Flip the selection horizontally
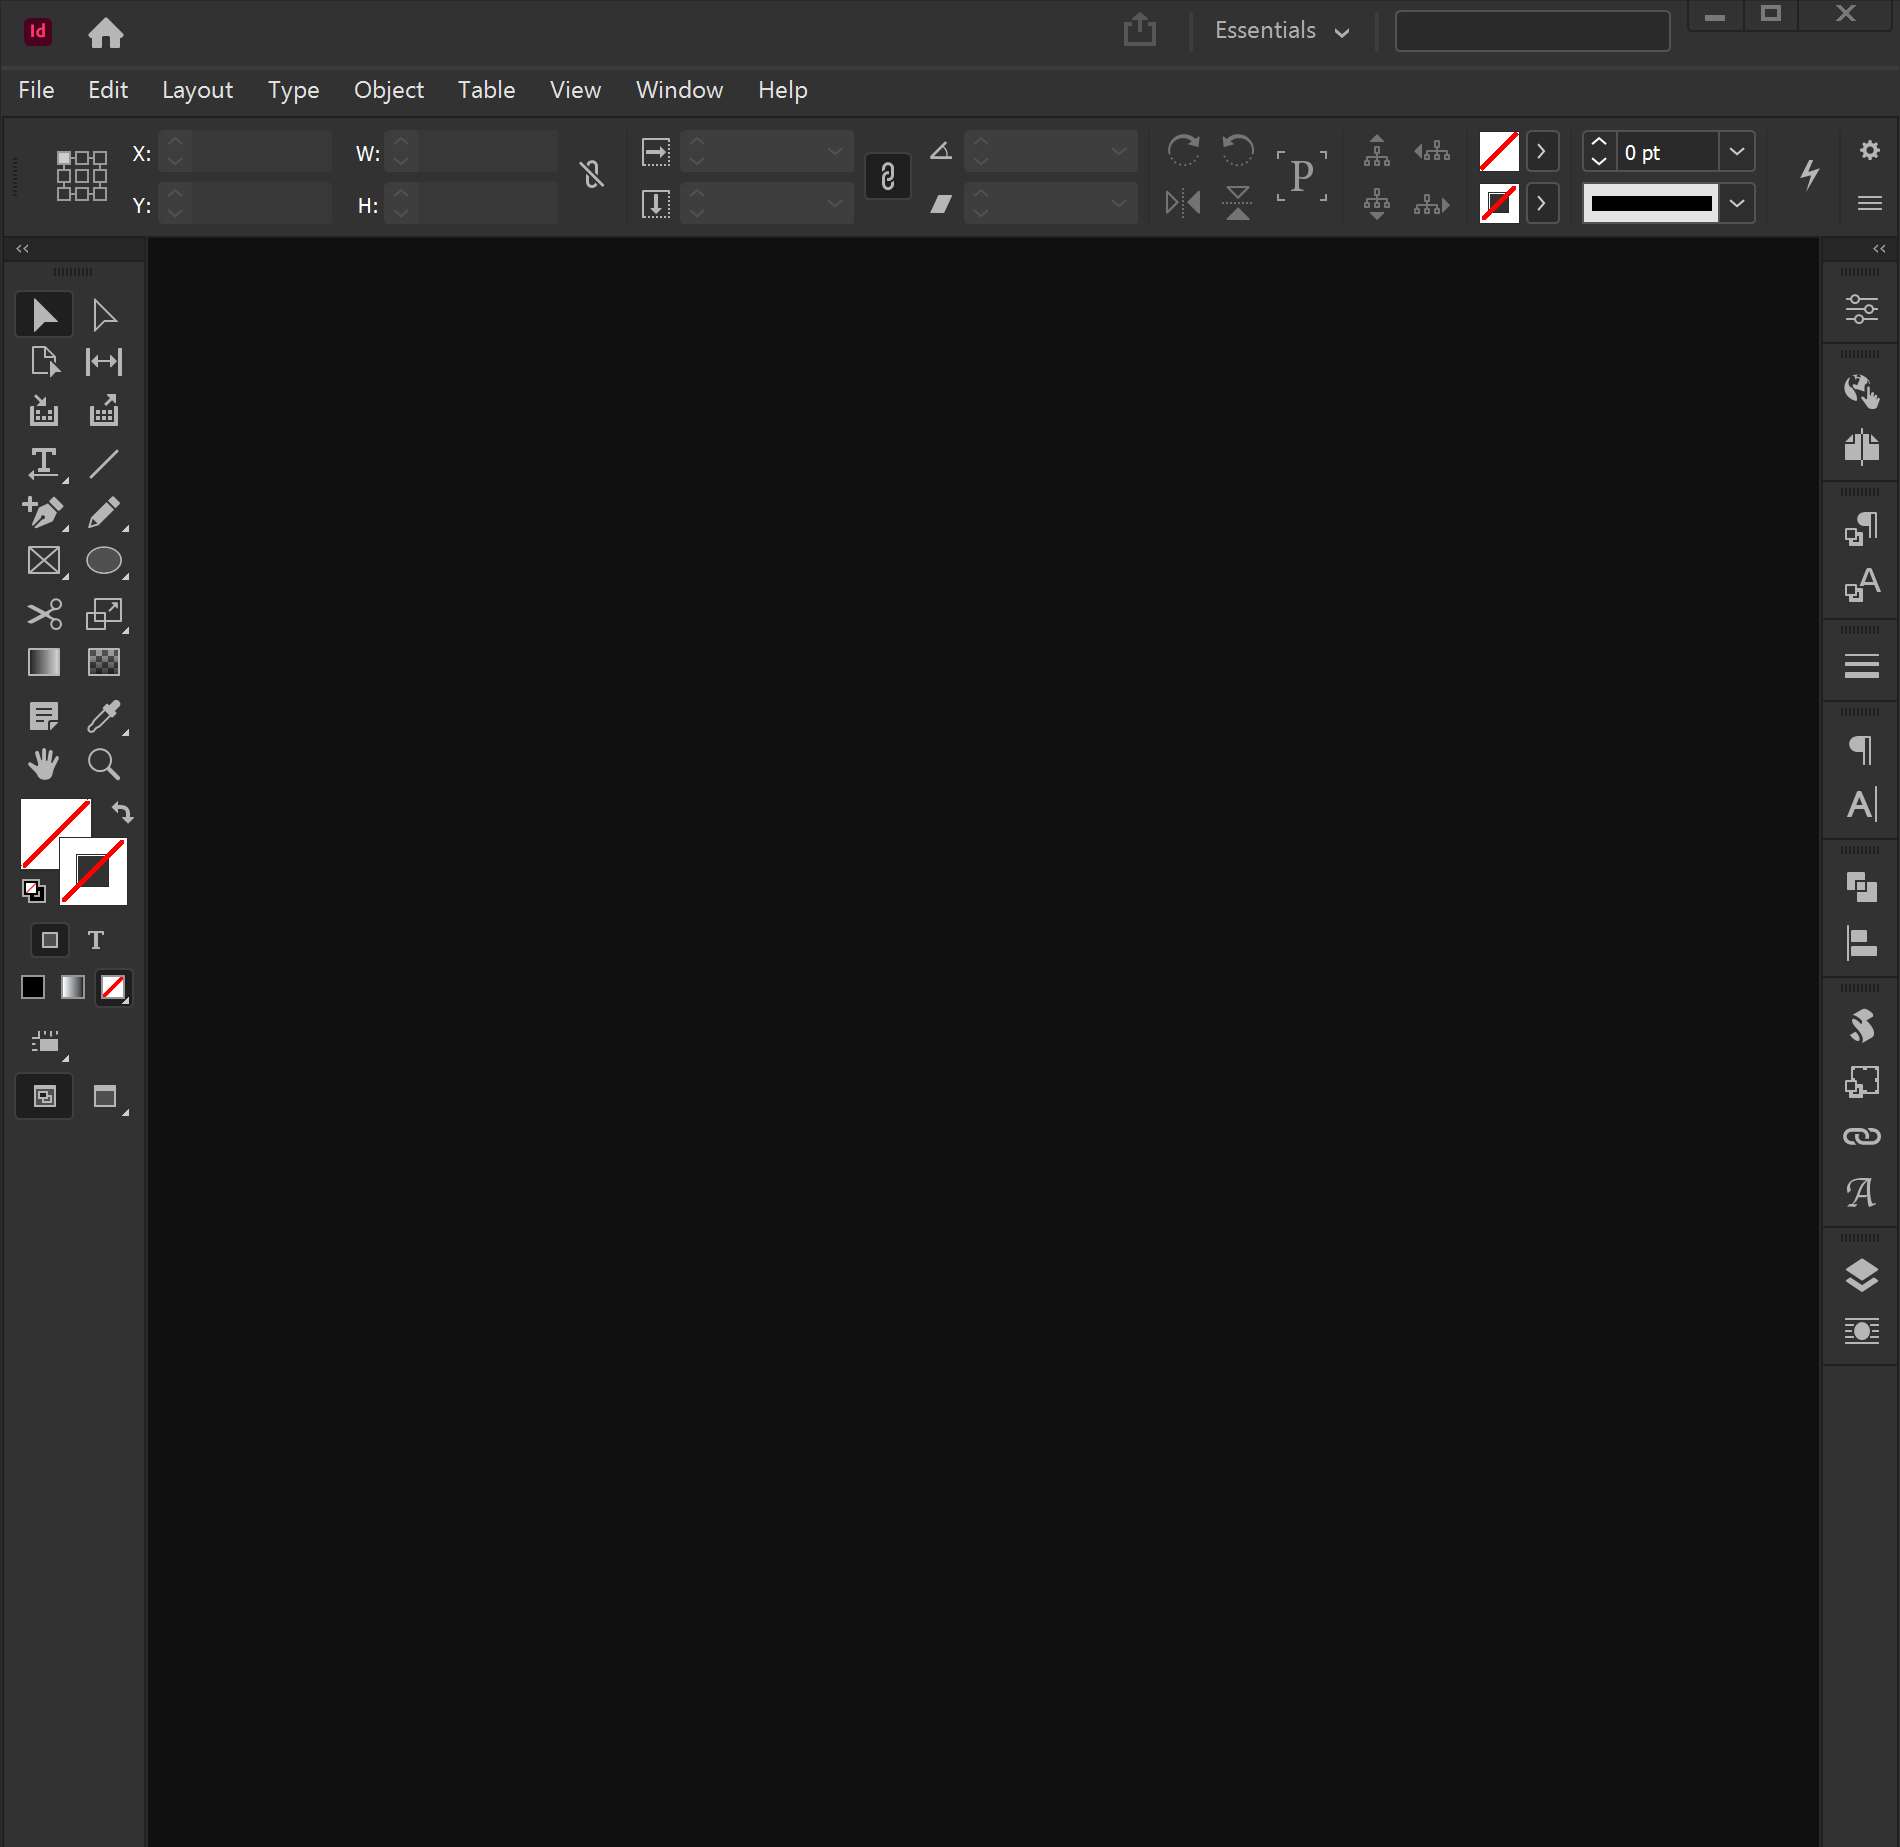The image size is (1900, 1847). pos(1183,203)
